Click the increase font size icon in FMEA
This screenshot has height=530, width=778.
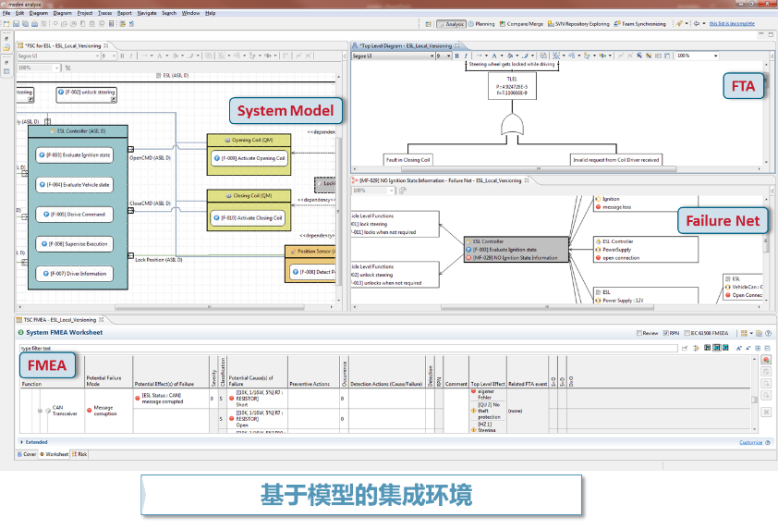click(739, 348)
